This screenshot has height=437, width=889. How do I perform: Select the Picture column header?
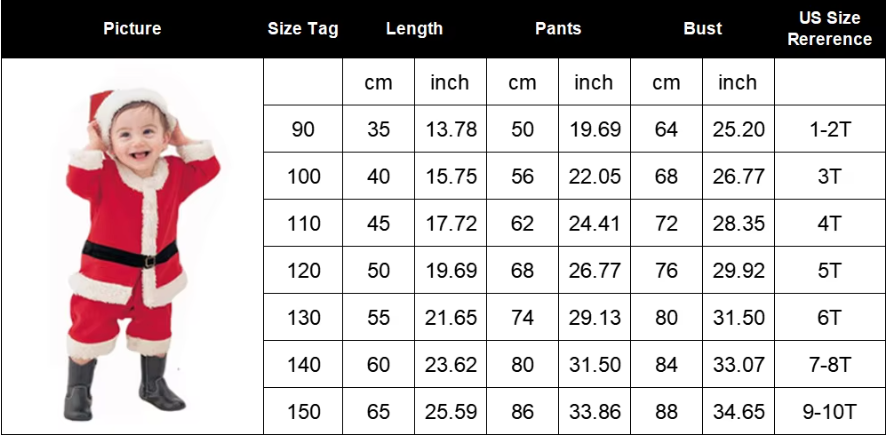(132, 28)
